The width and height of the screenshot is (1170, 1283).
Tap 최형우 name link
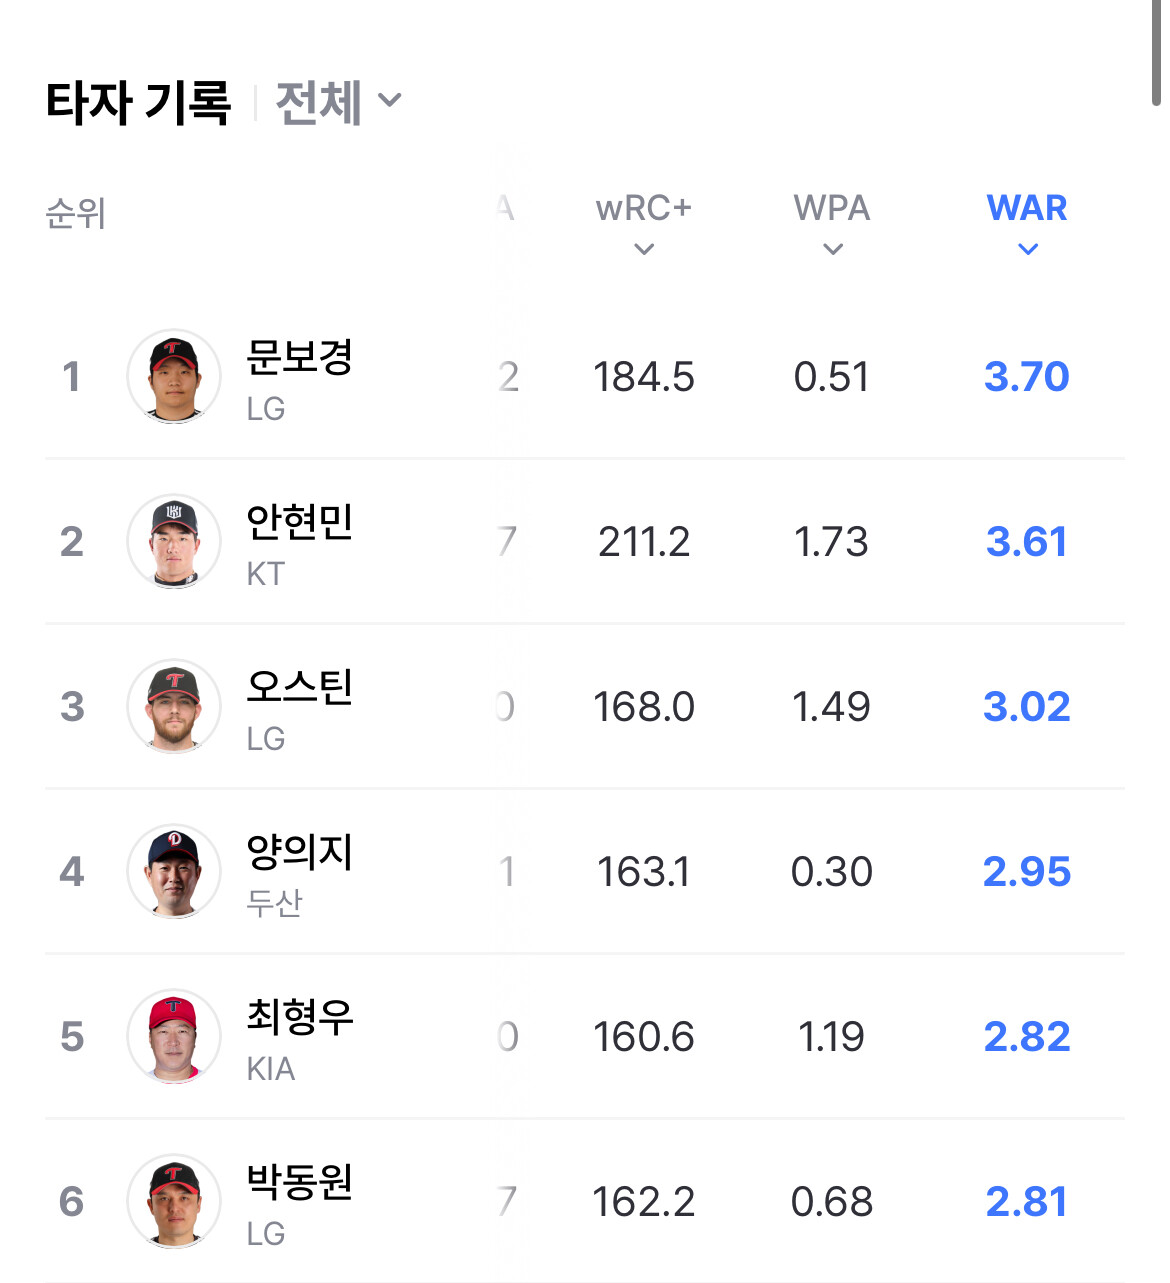point(299,1017)
